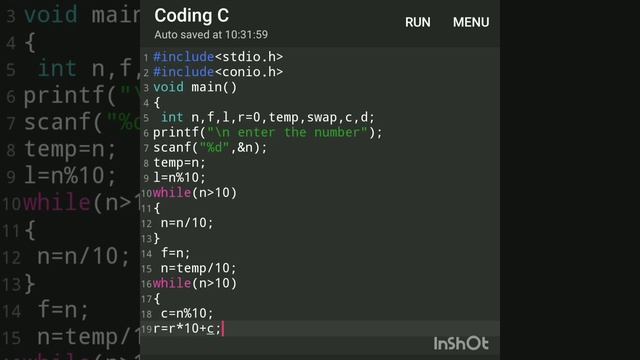This screenshot has height=360, width=640.
Task: Click line 12 'n=n/10;'
Action: pyautogui.click(x=187, y=223)
